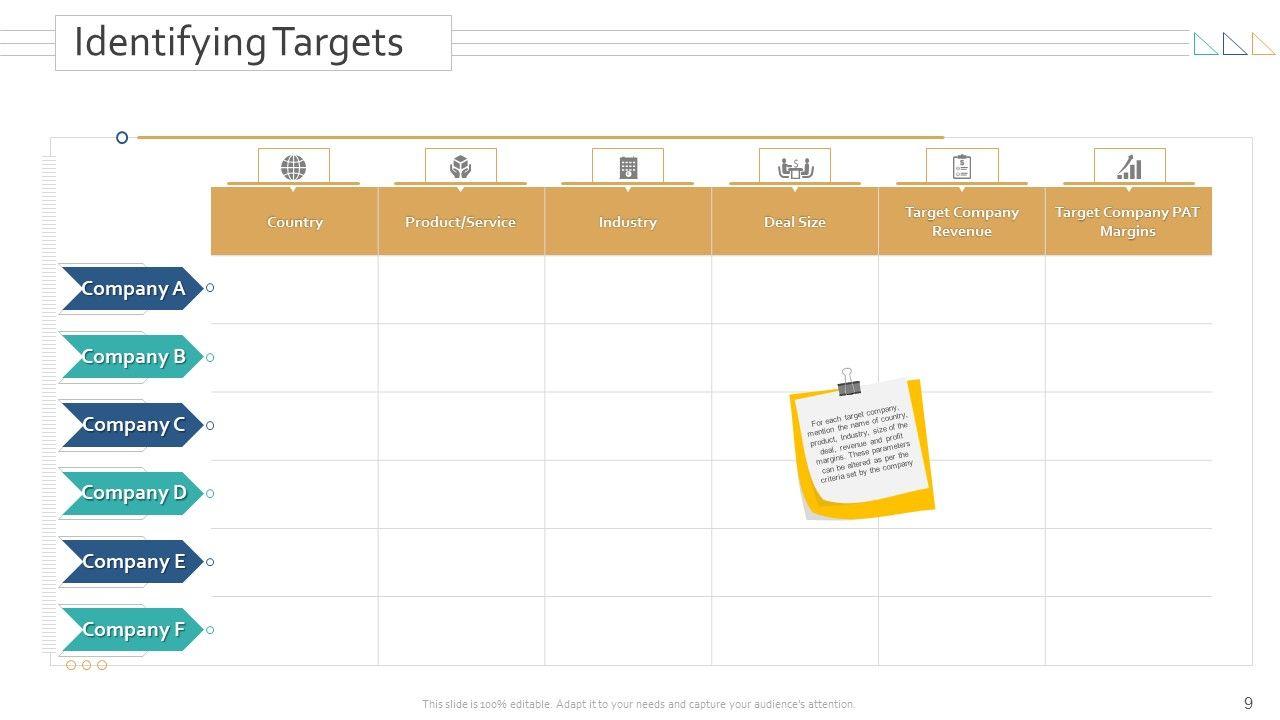Screen dimensions: 1280x720
Task: Click the Country column header
Action: (x=294, y=221)
